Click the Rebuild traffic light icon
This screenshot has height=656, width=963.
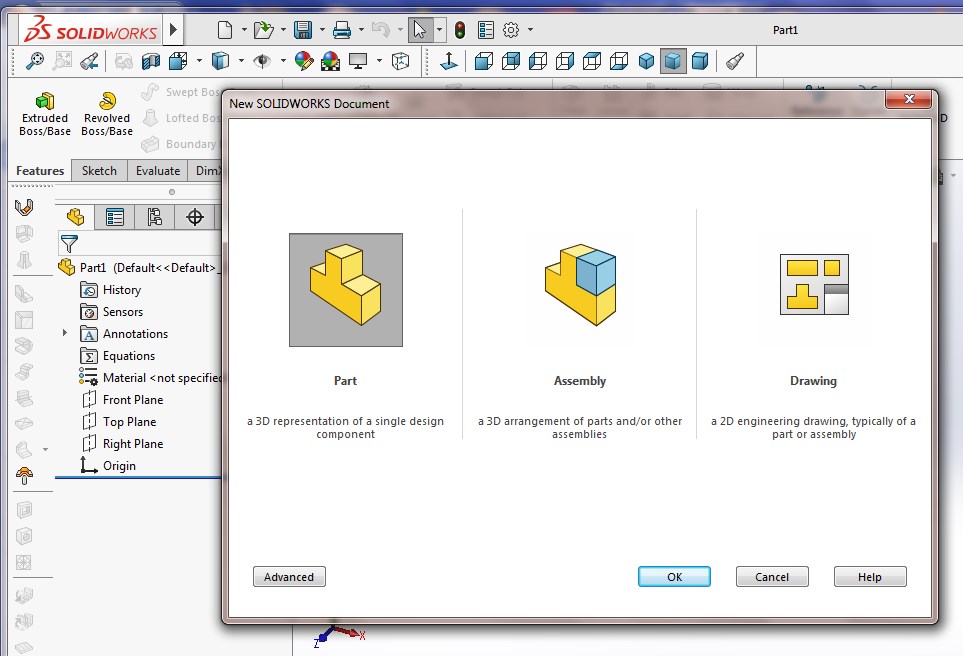(459, 29)
